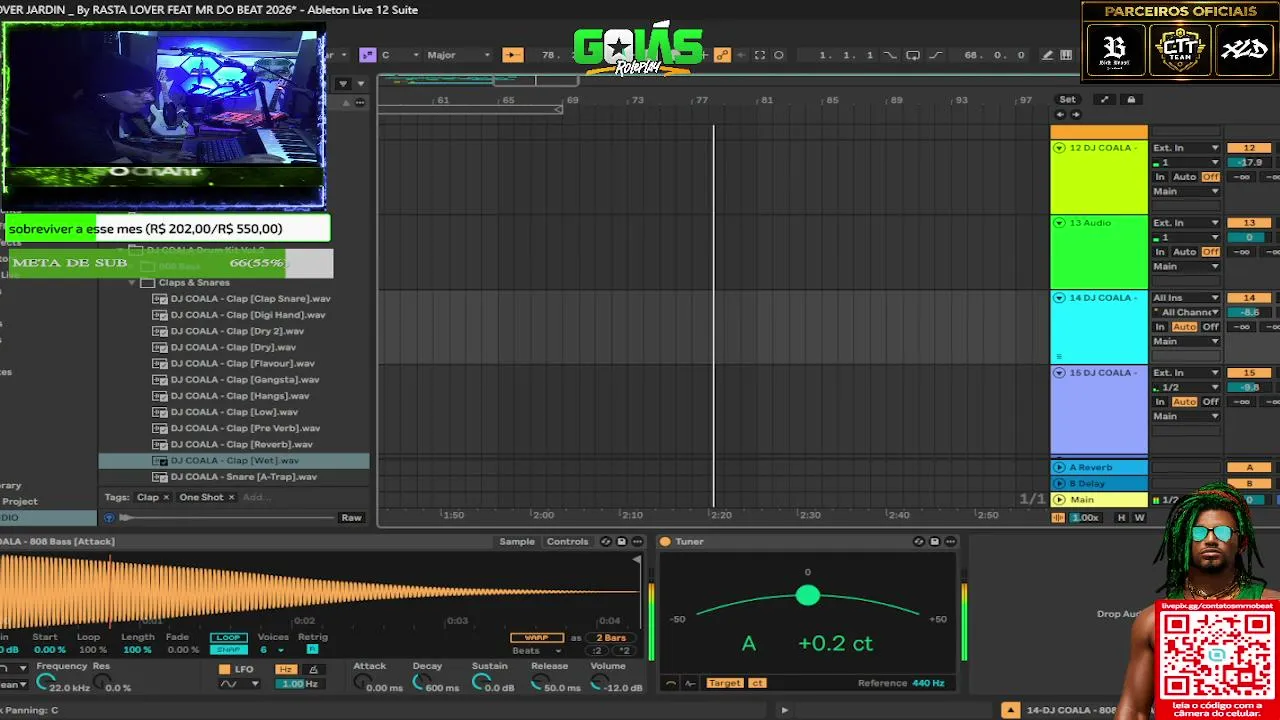Click the Tuner save preset disk icon

(x=934, y=541)
